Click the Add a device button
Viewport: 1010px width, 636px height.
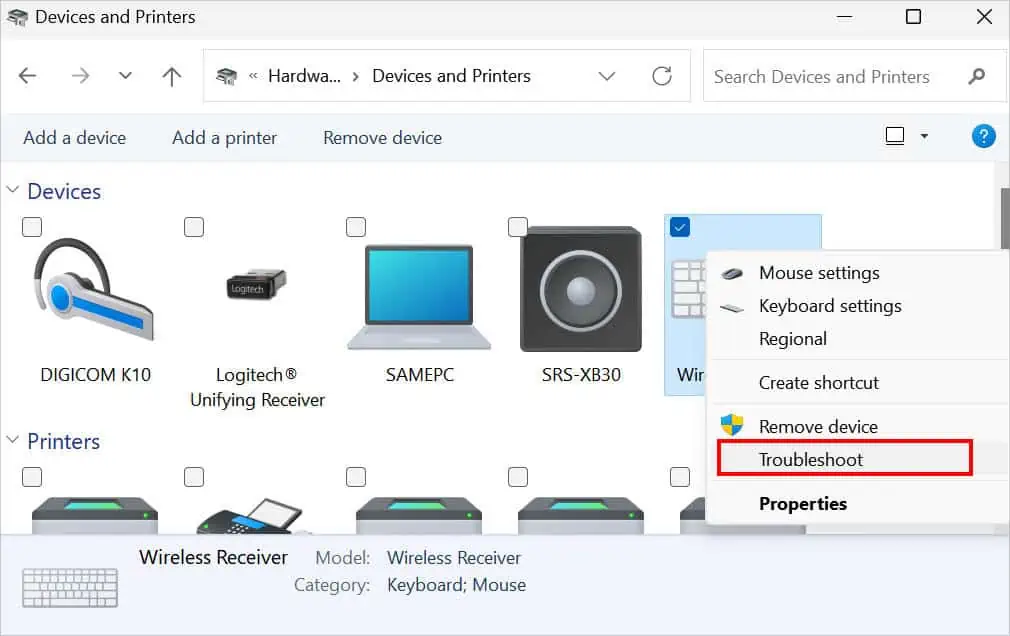74,137
